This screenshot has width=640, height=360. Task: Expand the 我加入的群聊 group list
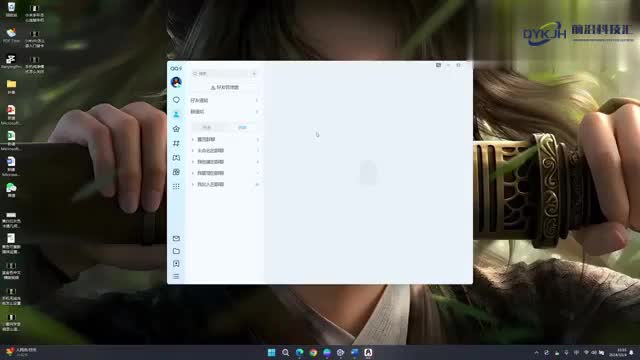click(224, 184)
